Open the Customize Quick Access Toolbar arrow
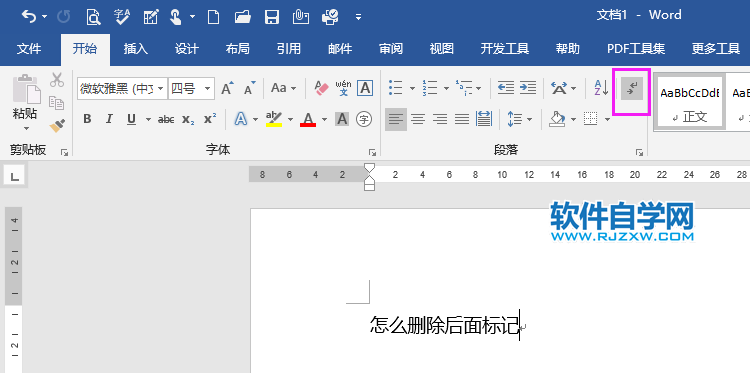 tap(358, 18)
